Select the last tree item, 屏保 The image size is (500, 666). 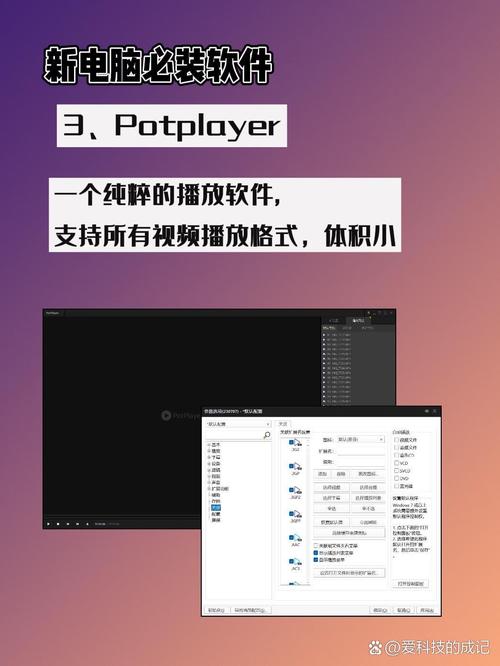click(x=216, y=520)
